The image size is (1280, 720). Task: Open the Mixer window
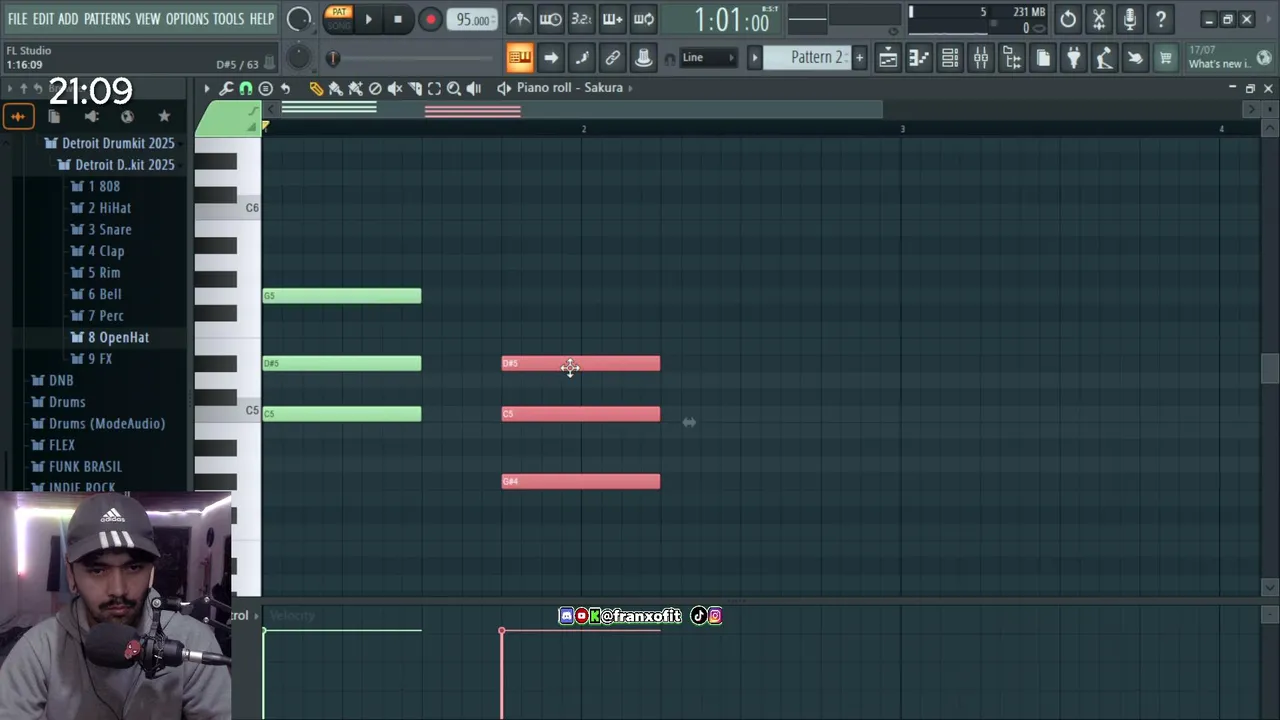[981, 58]
